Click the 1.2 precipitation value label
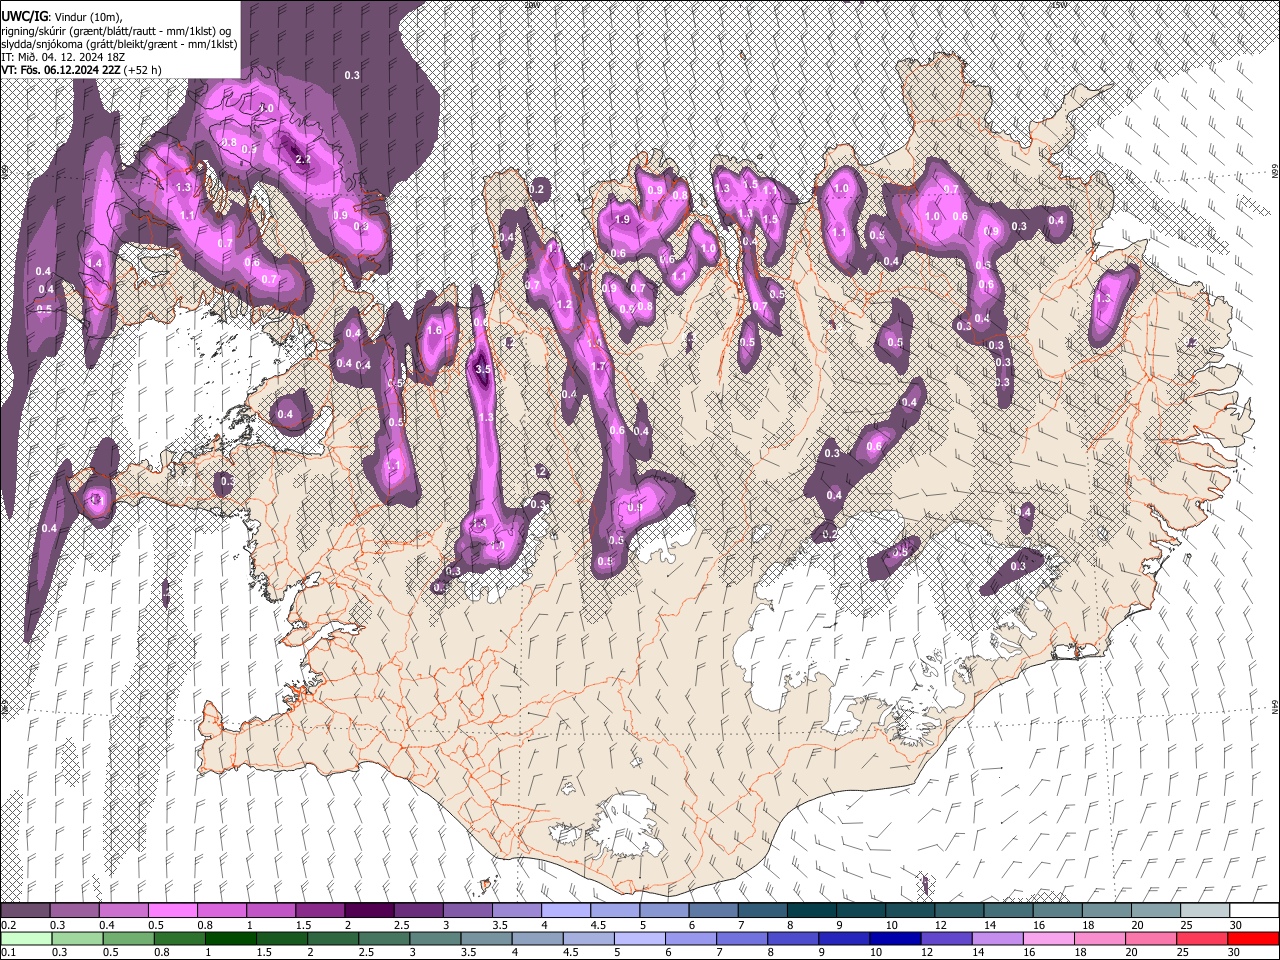This screenshot has width=1280, height=960. pos(564,305)
